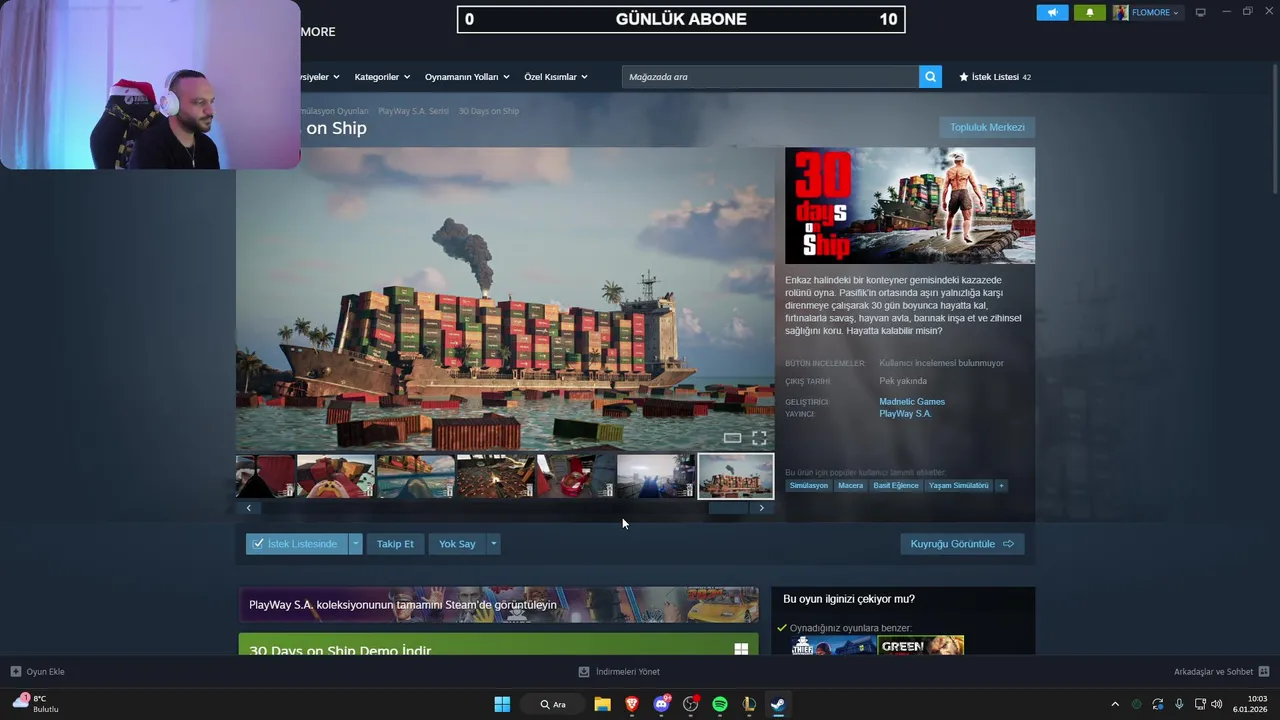
Task: Toggle theater mode icon on screenshot viewer
Action: (732, 438)
